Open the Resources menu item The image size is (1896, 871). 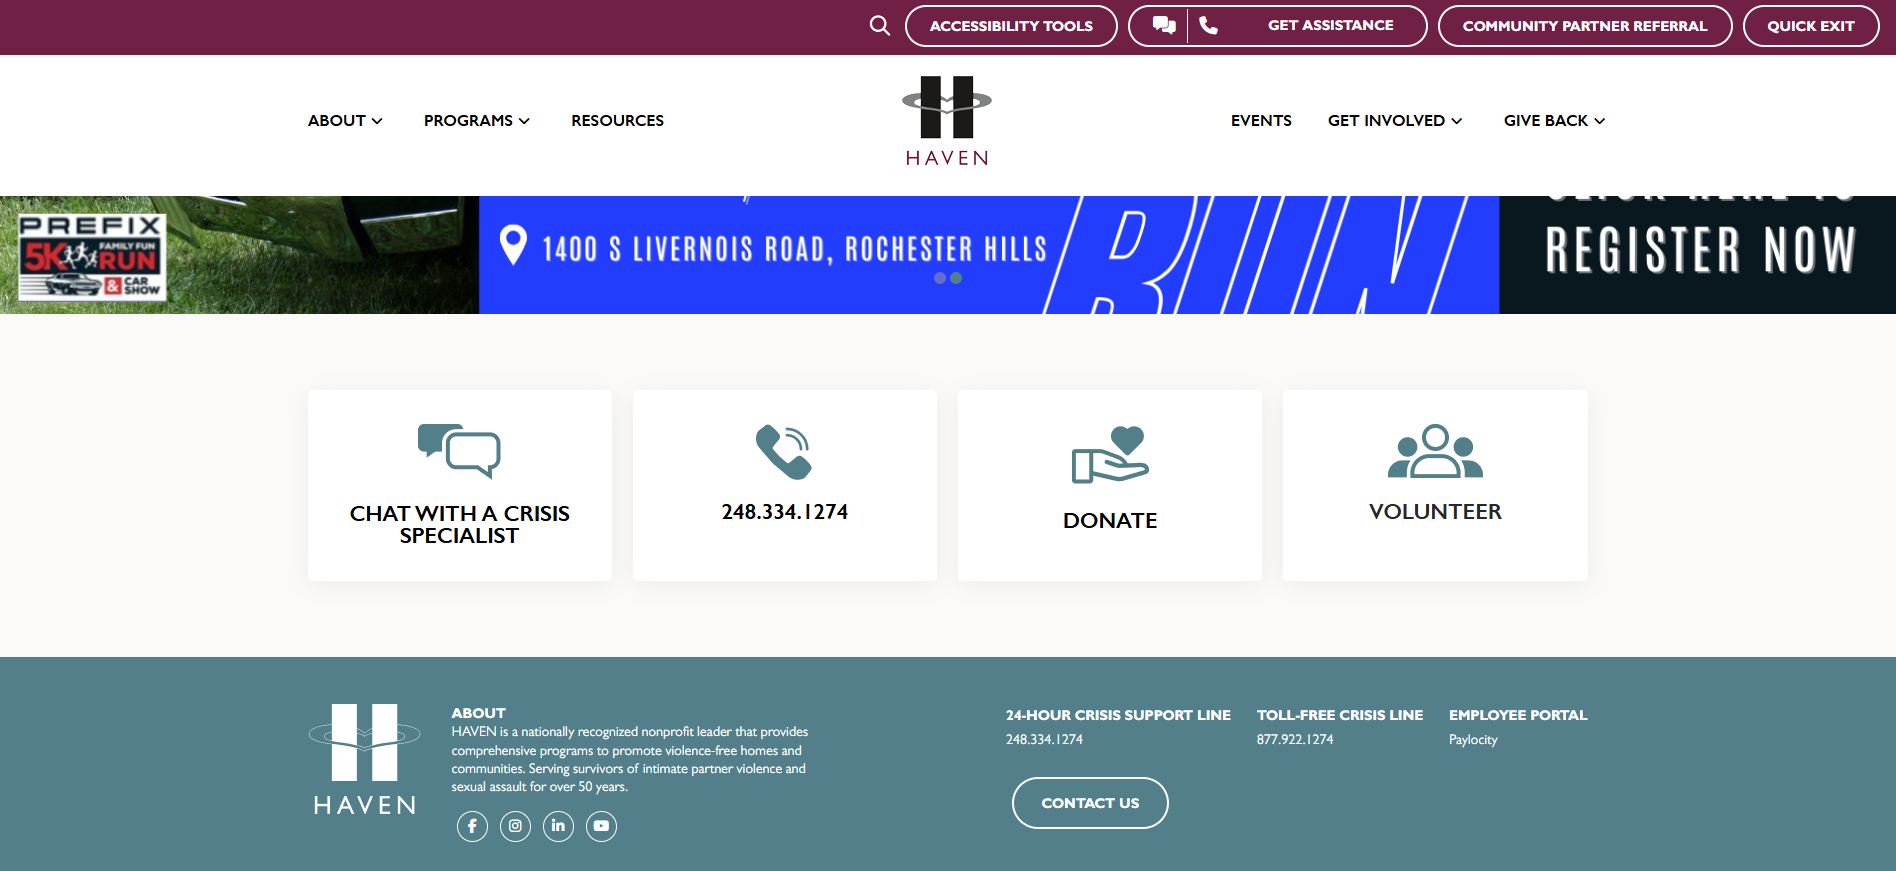click(x=618, y=121)
